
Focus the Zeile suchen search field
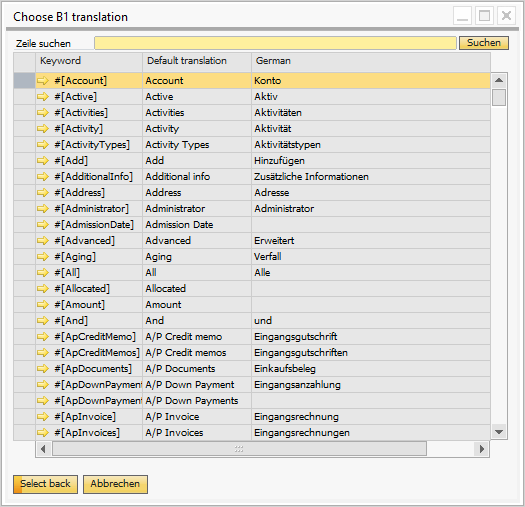(275, 43)
